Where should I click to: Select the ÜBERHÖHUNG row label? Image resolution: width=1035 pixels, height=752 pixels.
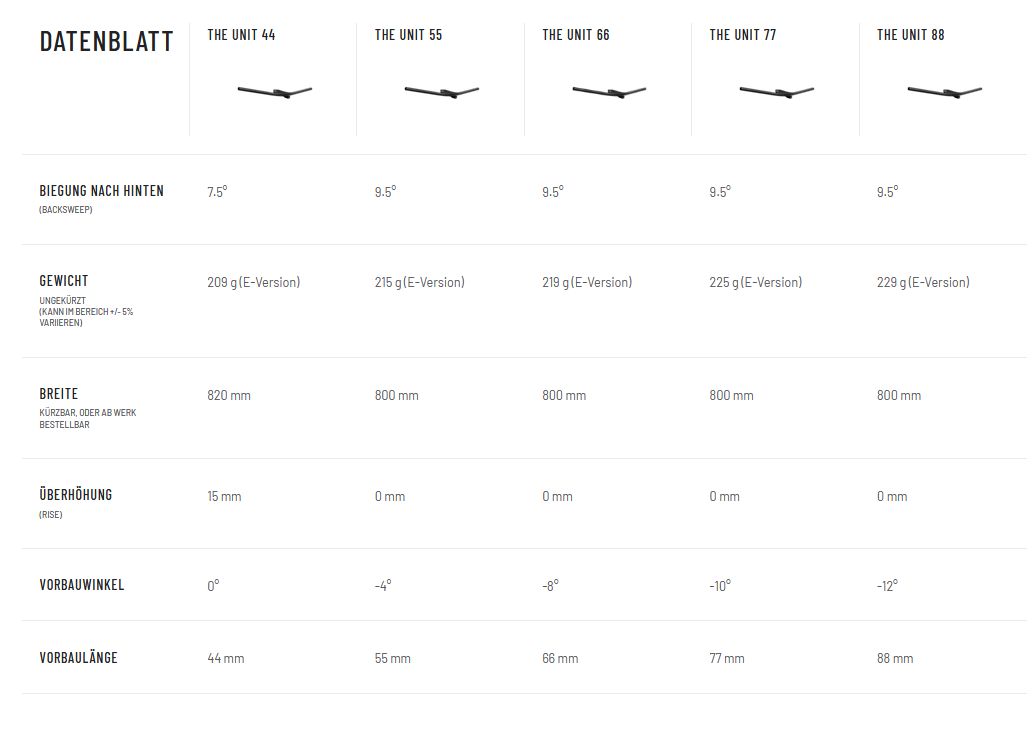click(75, 495)
